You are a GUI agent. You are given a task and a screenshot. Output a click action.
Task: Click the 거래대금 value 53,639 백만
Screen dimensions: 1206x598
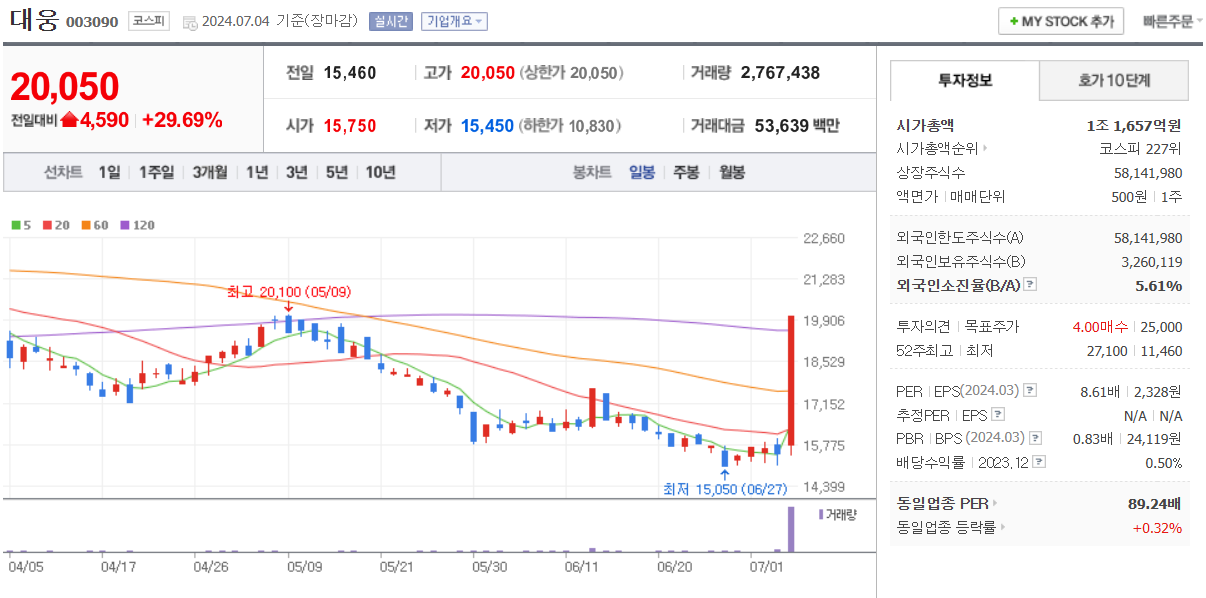(x=796, y=126)
